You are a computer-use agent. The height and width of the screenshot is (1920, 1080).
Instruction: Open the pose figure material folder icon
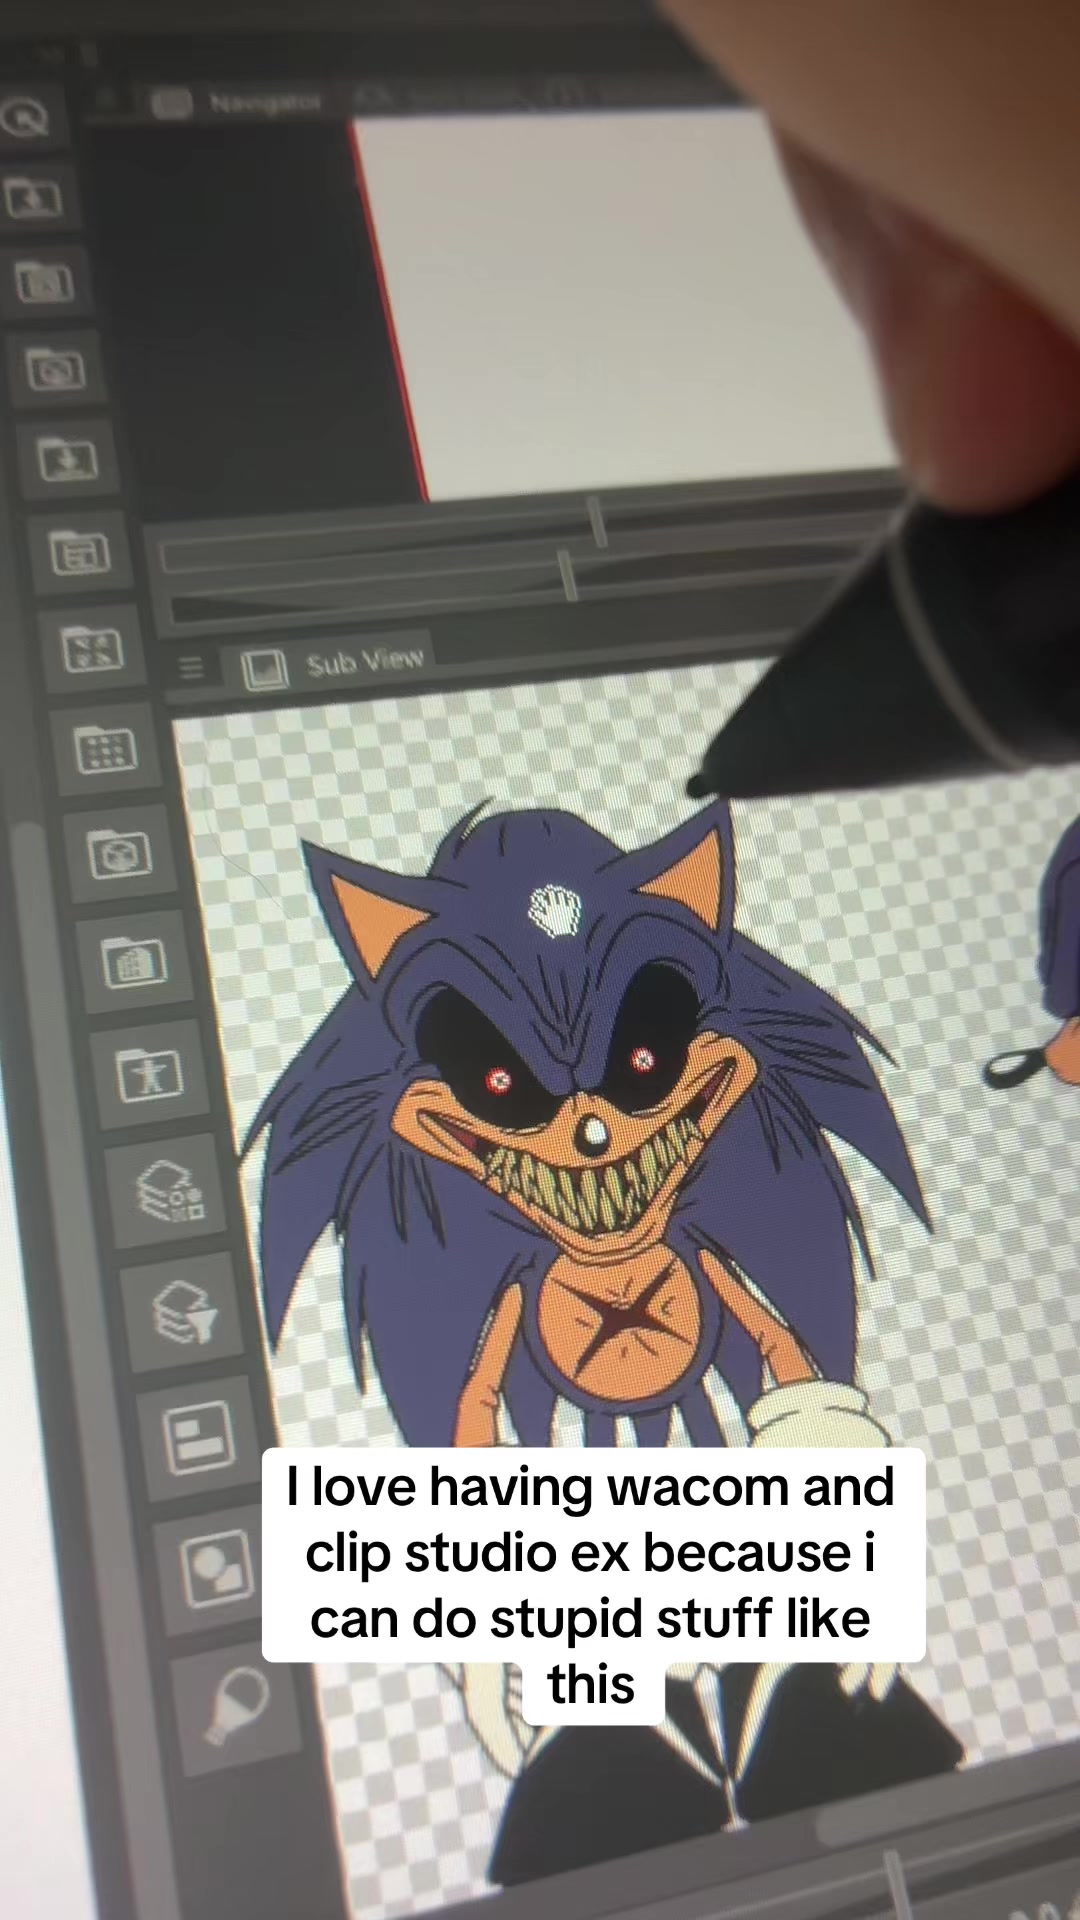click(149, 1075)
